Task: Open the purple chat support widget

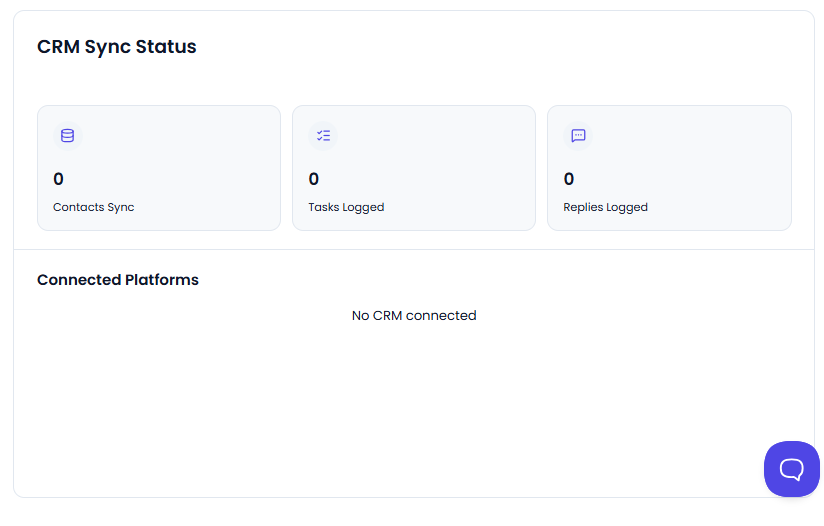Action: point(791,469)
